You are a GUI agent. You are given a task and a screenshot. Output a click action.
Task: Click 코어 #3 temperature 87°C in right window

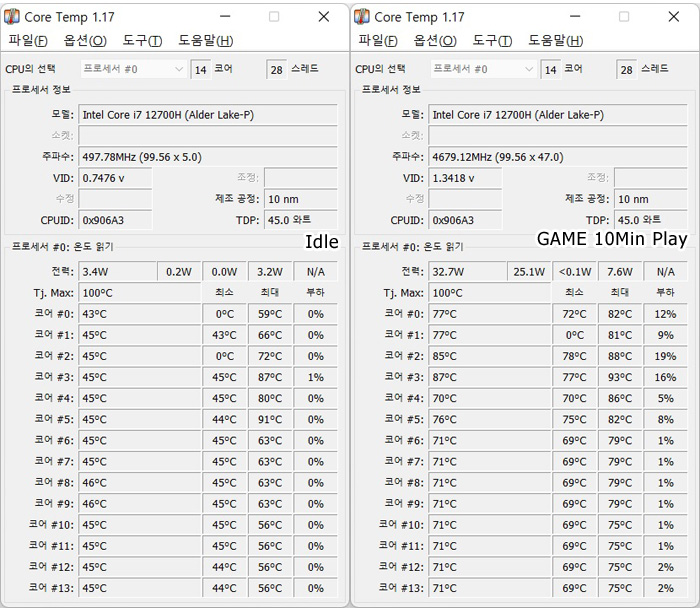point(490,377)
